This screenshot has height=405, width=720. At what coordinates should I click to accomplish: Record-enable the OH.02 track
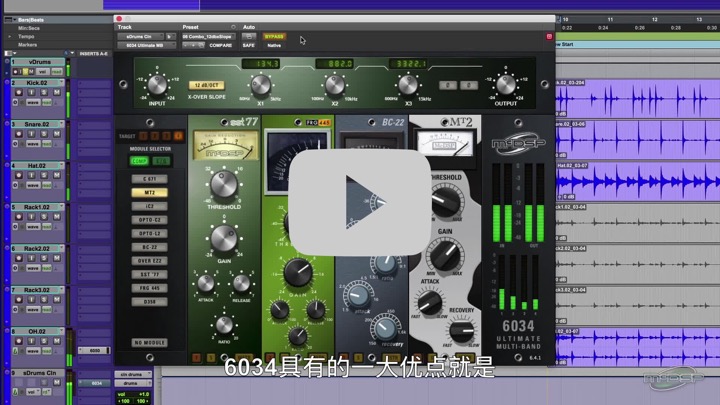pos(19,341)
